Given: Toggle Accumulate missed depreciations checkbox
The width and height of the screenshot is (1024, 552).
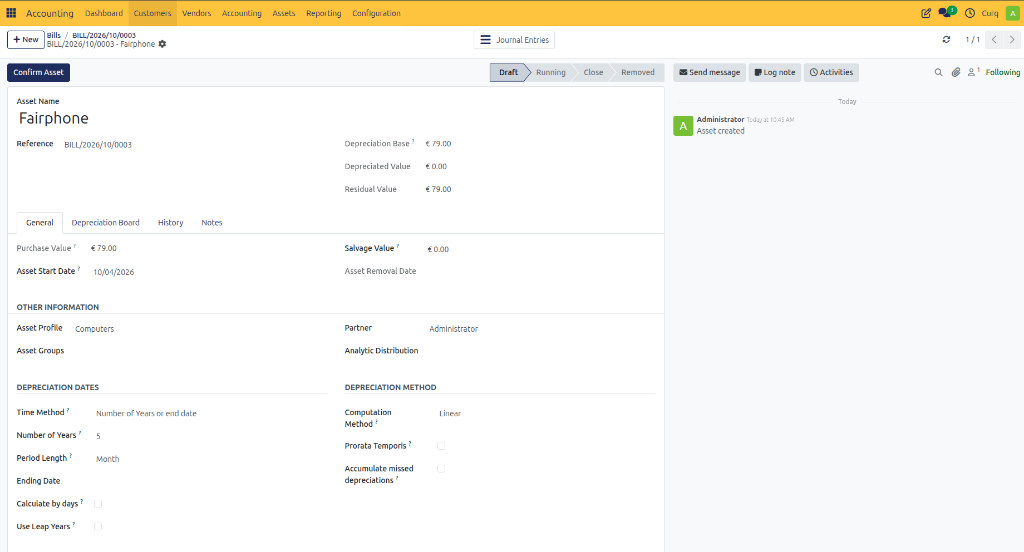Looking at the screenshot, I should point(441,468).
